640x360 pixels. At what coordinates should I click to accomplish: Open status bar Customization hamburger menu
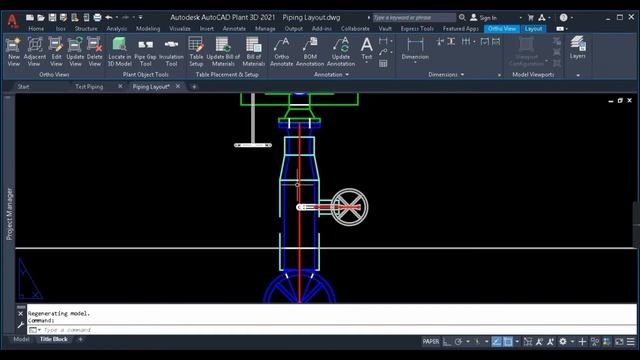(x=631, y=342)
